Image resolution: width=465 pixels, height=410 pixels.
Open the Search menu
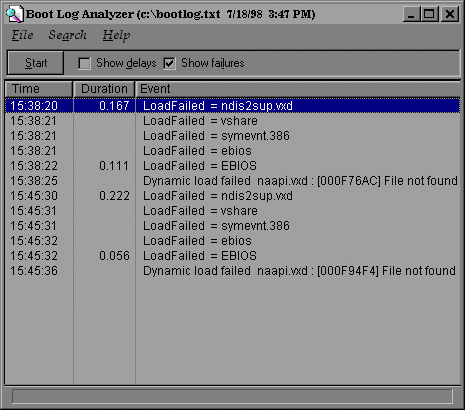pyautogui.click(x=67, y=35)
